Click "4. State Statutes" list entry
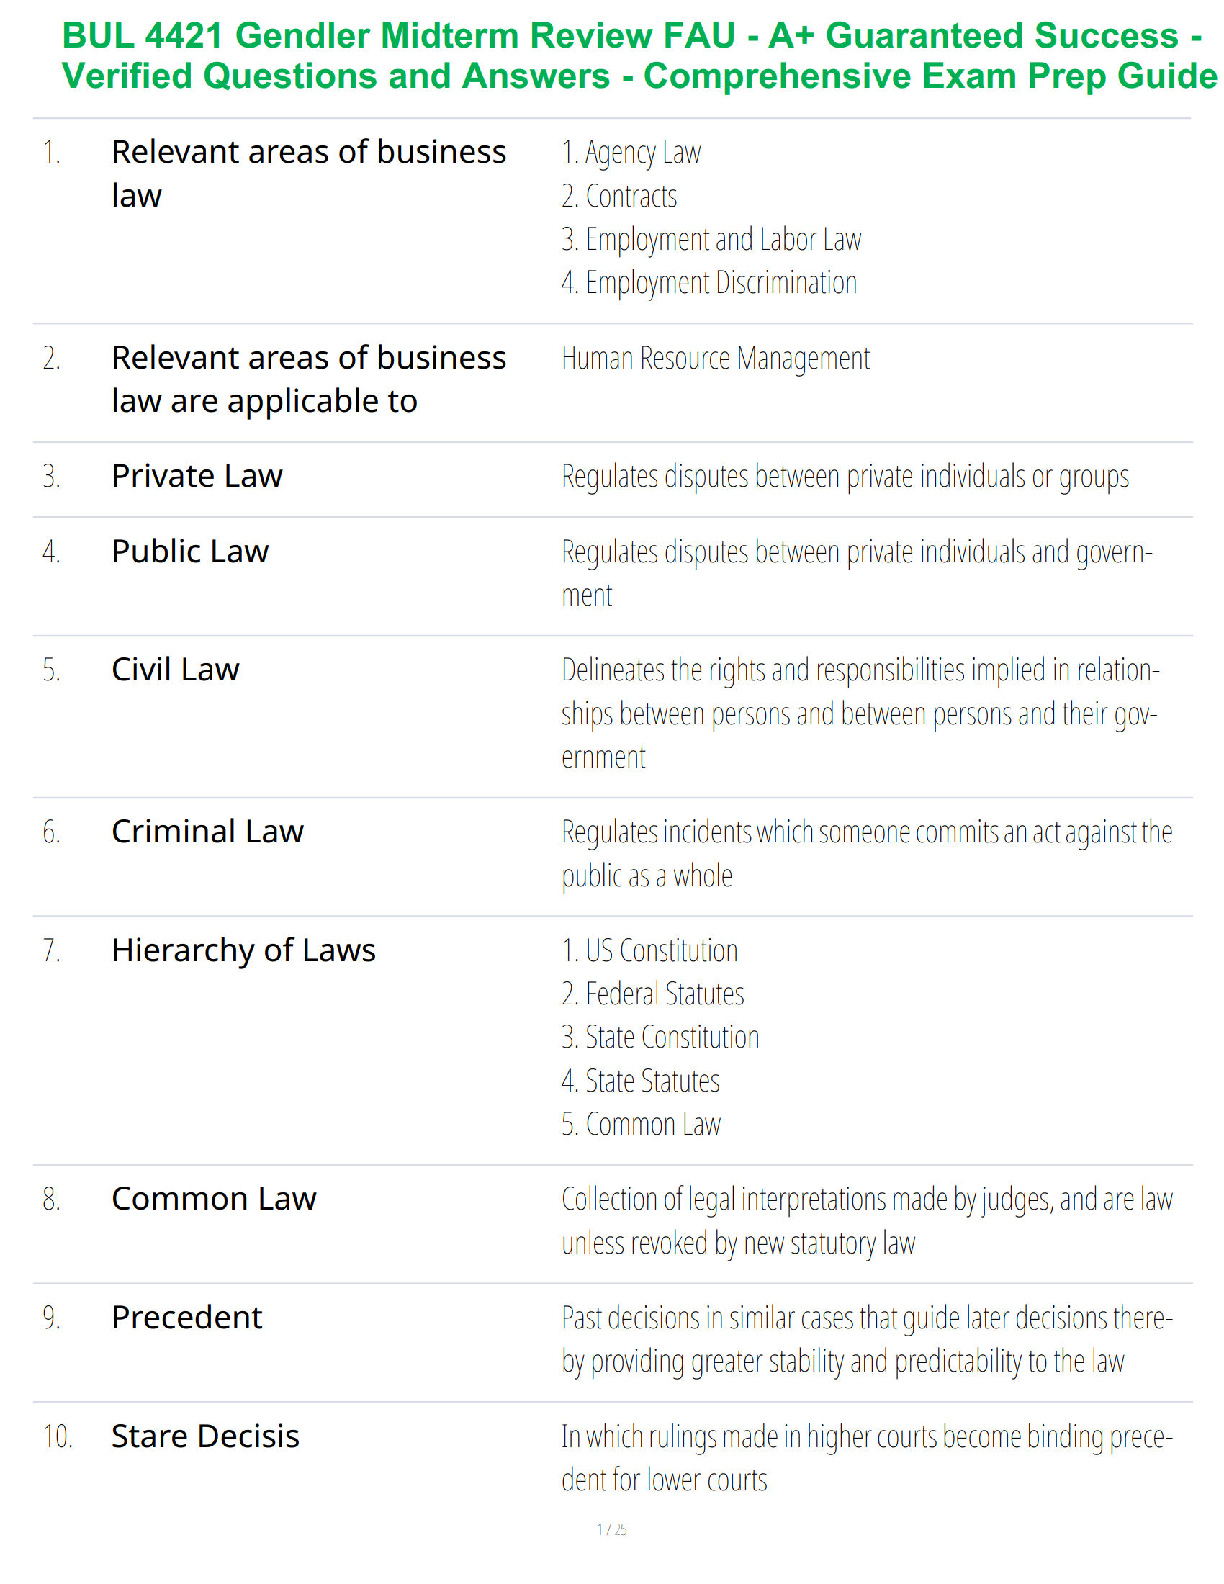 point(640,1081)
